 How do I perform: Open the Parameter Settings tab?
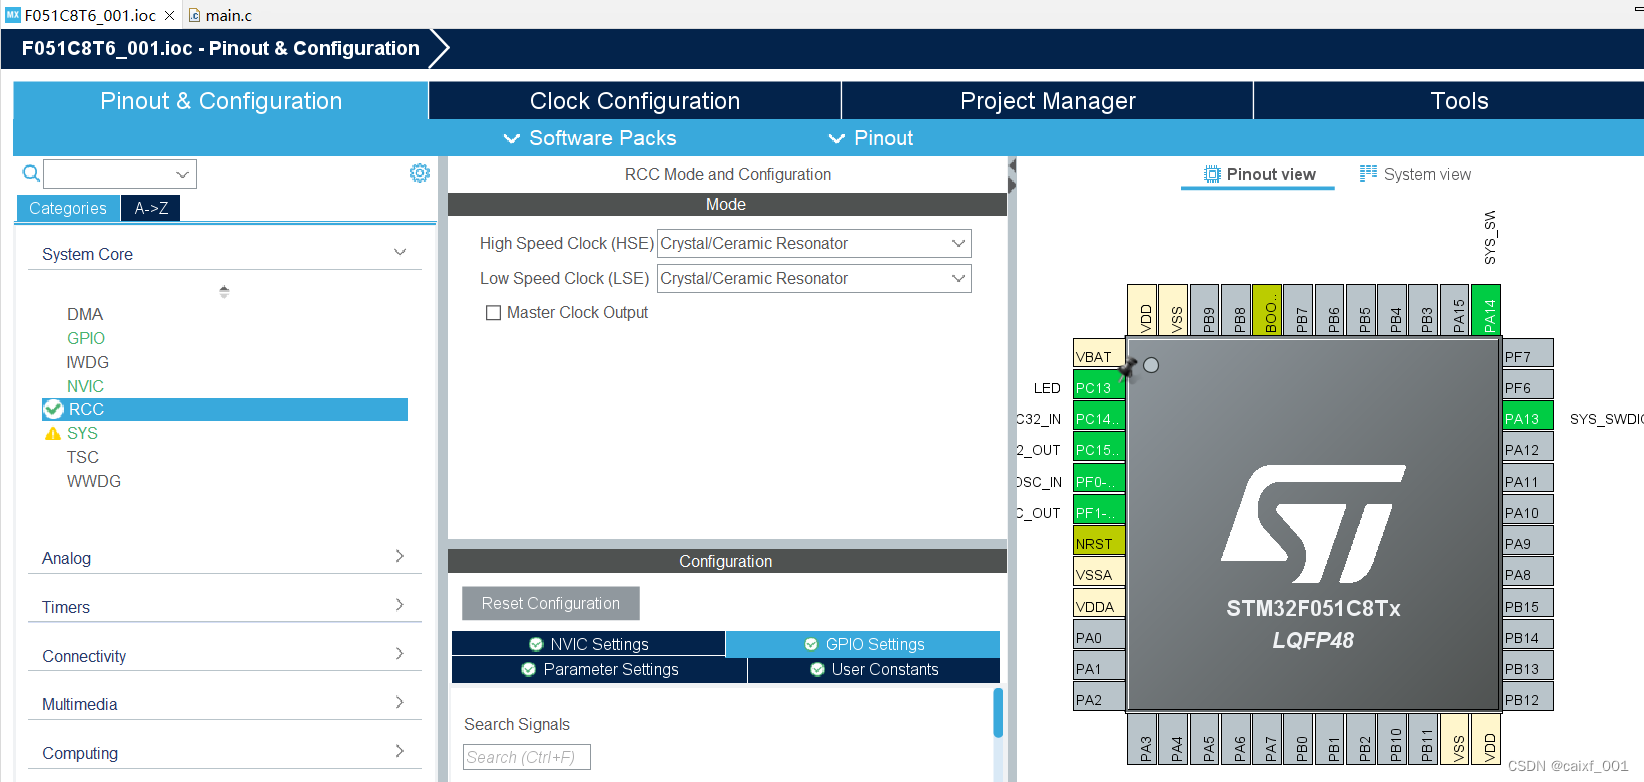599,670
